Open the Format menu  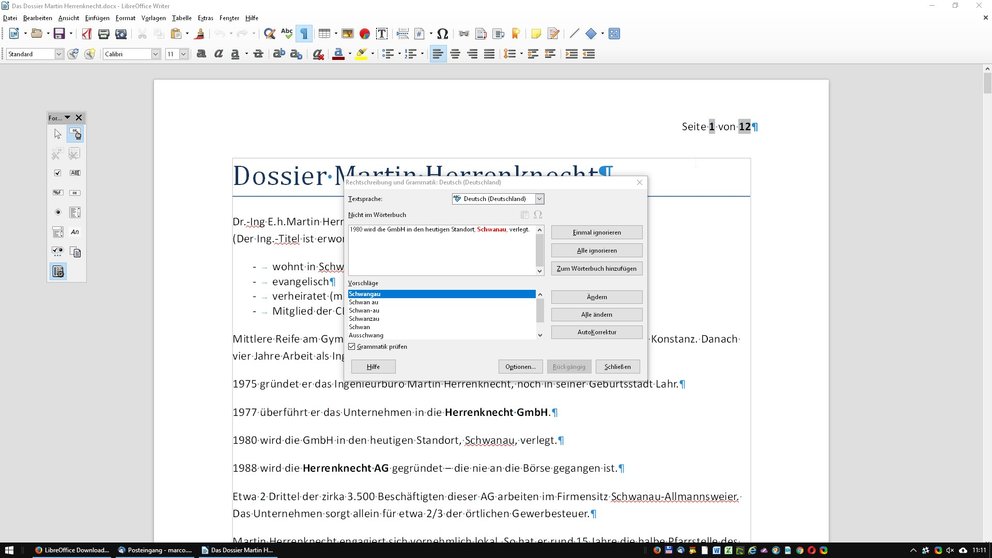click(125, 18)
